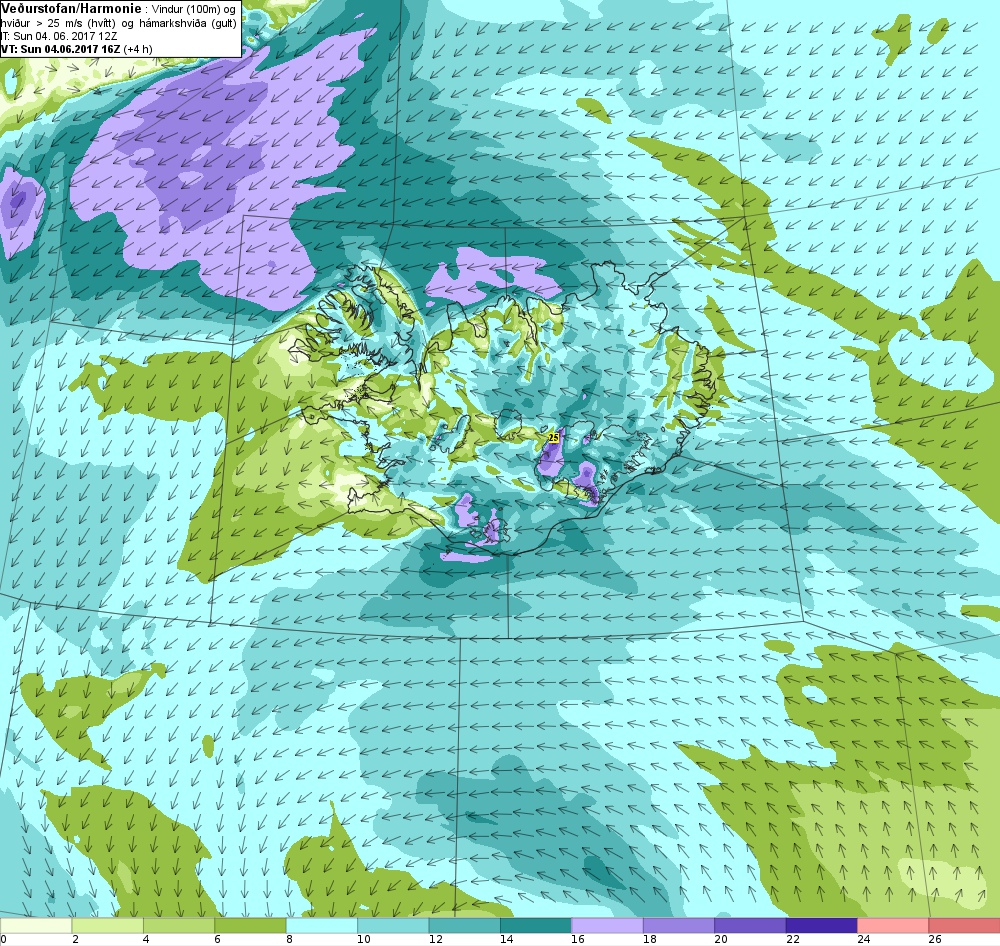The image size is (1000, 946).
Task: Pick the olive green 6–8 m/s legend swatch
Action: click(250, 926)
